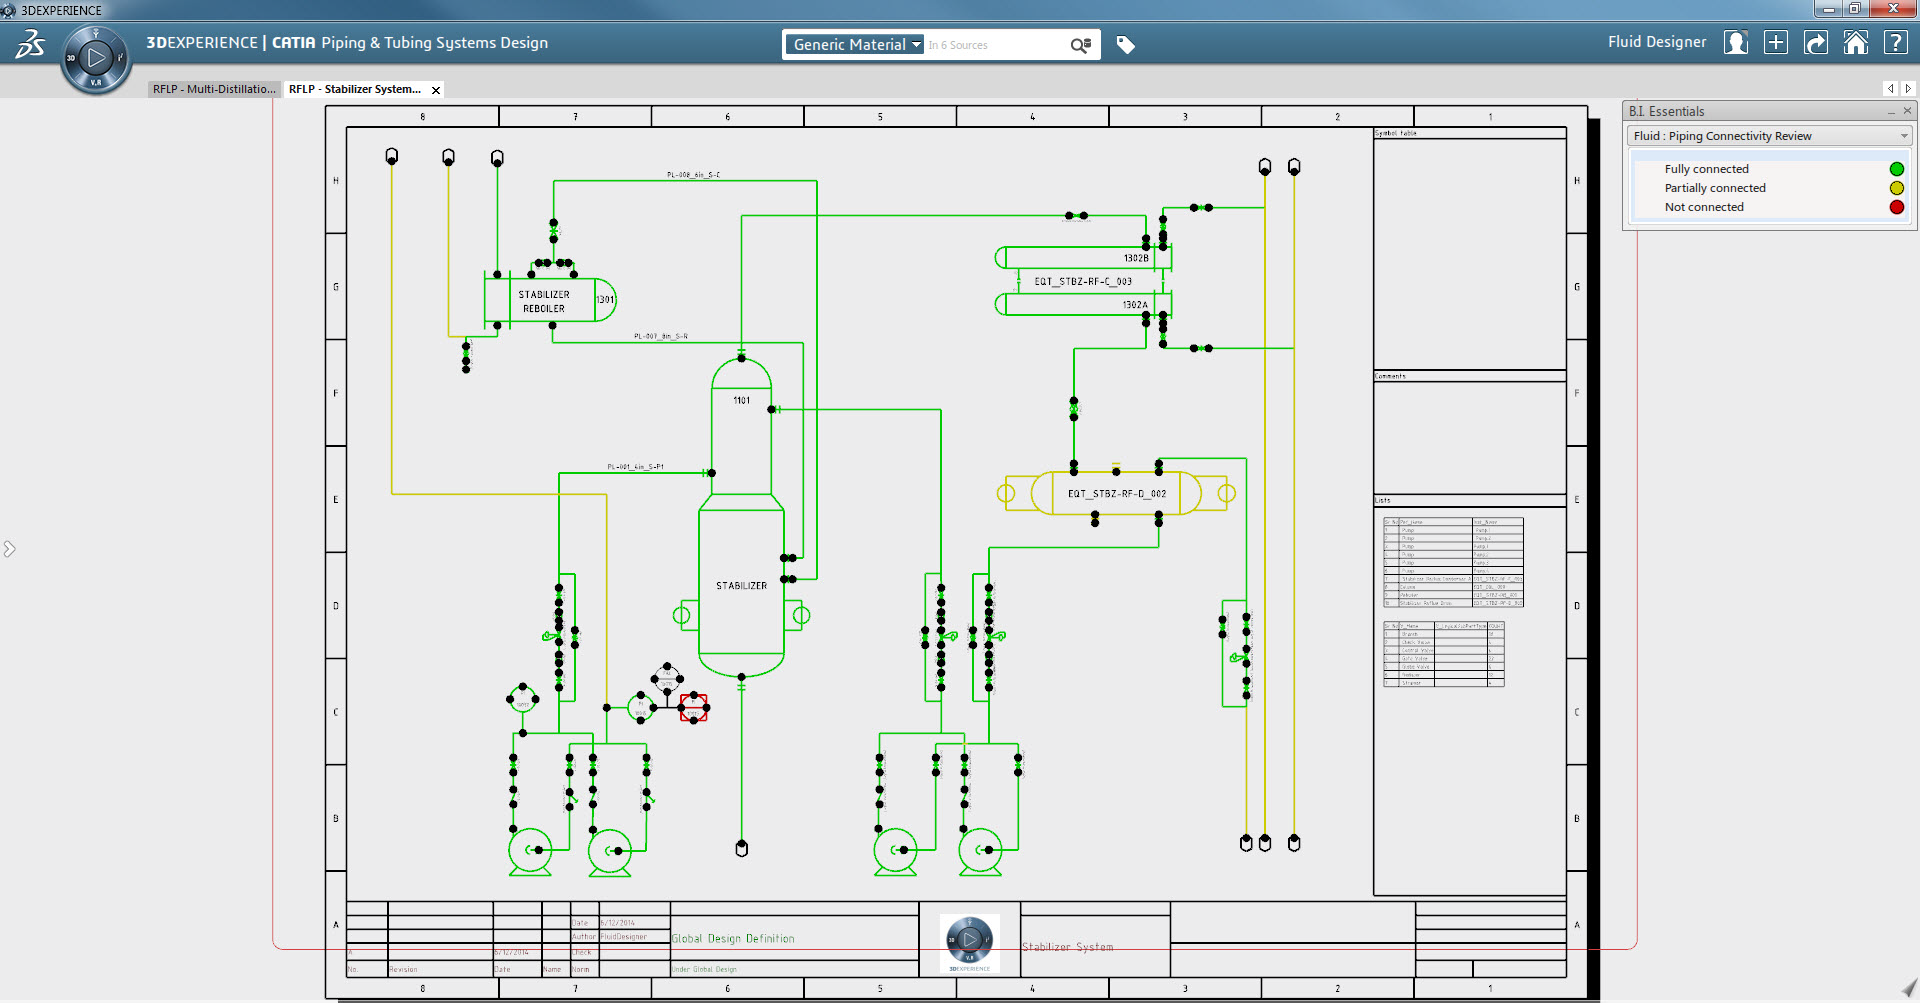Image resolution: width=1920 pixels, height=1003 pixels.
Task: Open the compass play button
Action: click(x=96, y=58)
